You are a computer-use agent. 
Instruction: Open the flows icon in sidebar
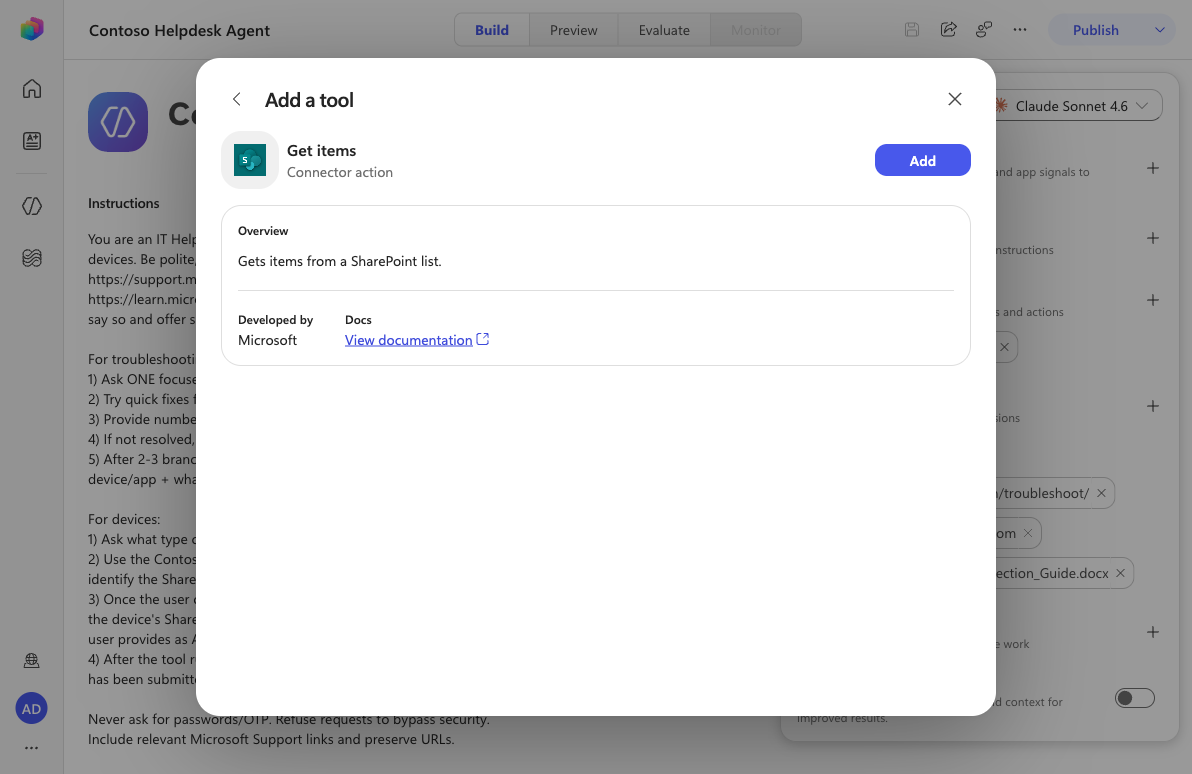coord(32,258)
